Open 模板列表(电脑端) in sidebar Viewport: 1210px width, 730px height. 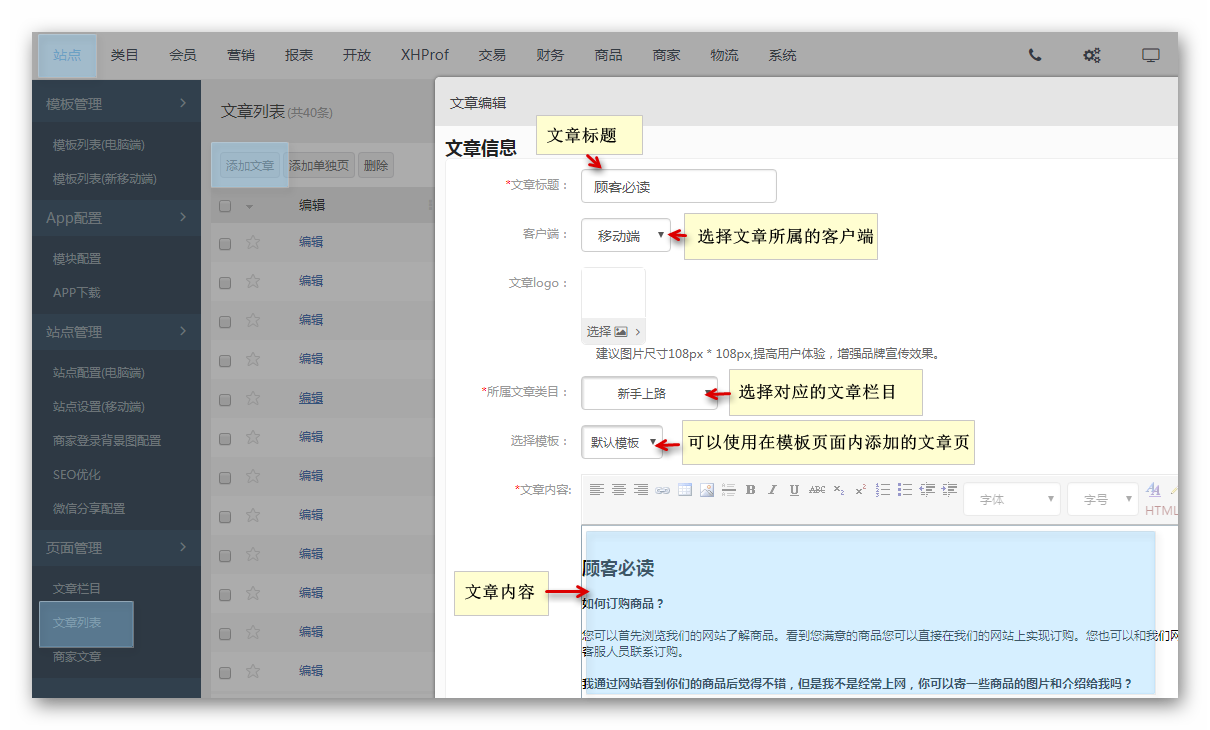click(x=99, y=145)
